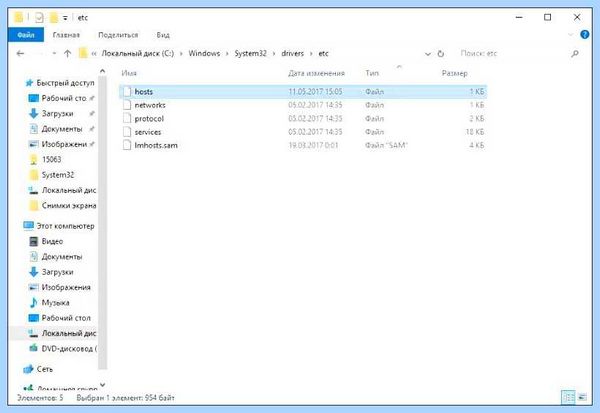Click System32 breadcrumb in address bar
Image resolution: width=600 pixels, height=413 pixels.
tap(250, 53)
